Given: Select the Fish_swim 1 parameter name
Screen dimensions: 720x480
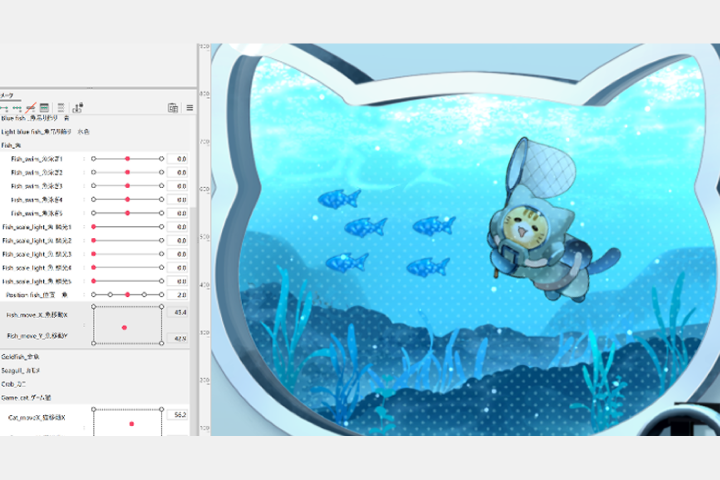Looking at the screenshot, I should 37,159.
